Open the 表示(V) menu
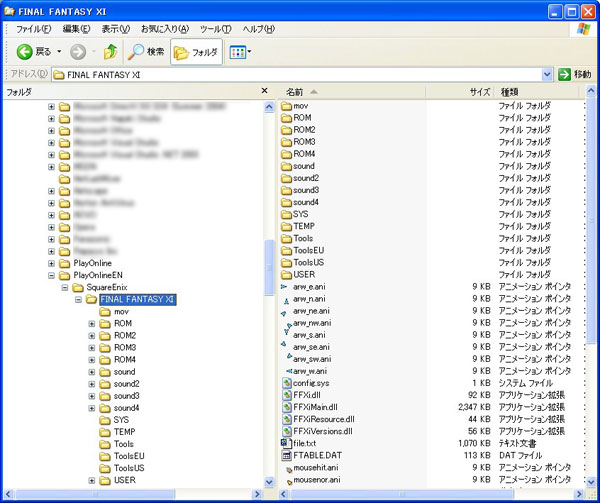 tap(116, 29)
